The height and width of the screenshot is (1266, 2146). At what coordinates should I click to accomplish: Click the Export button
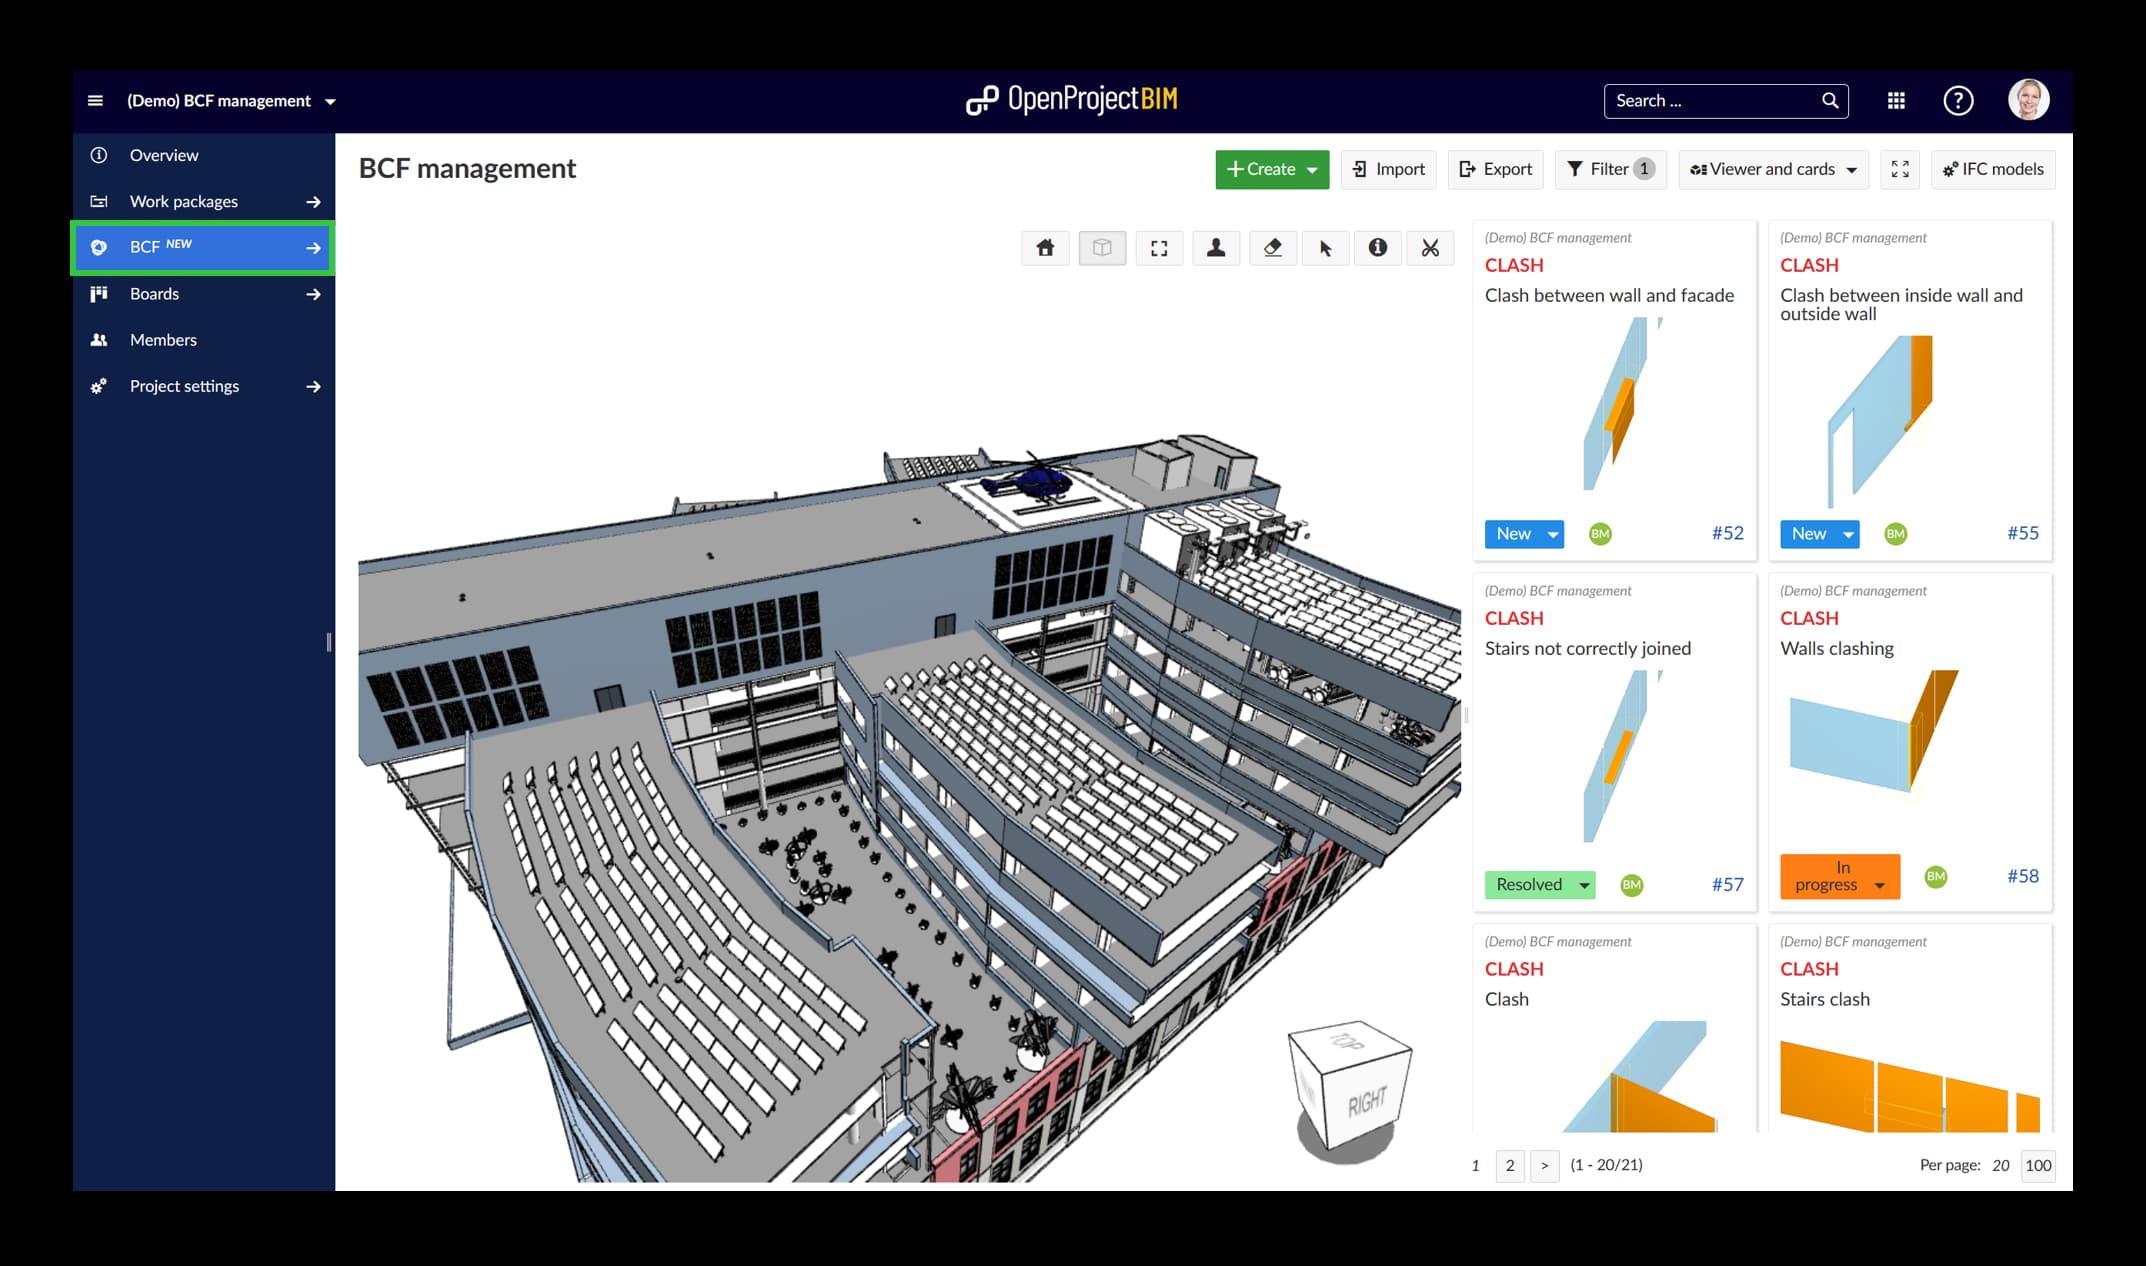(x=1495, y=169)
